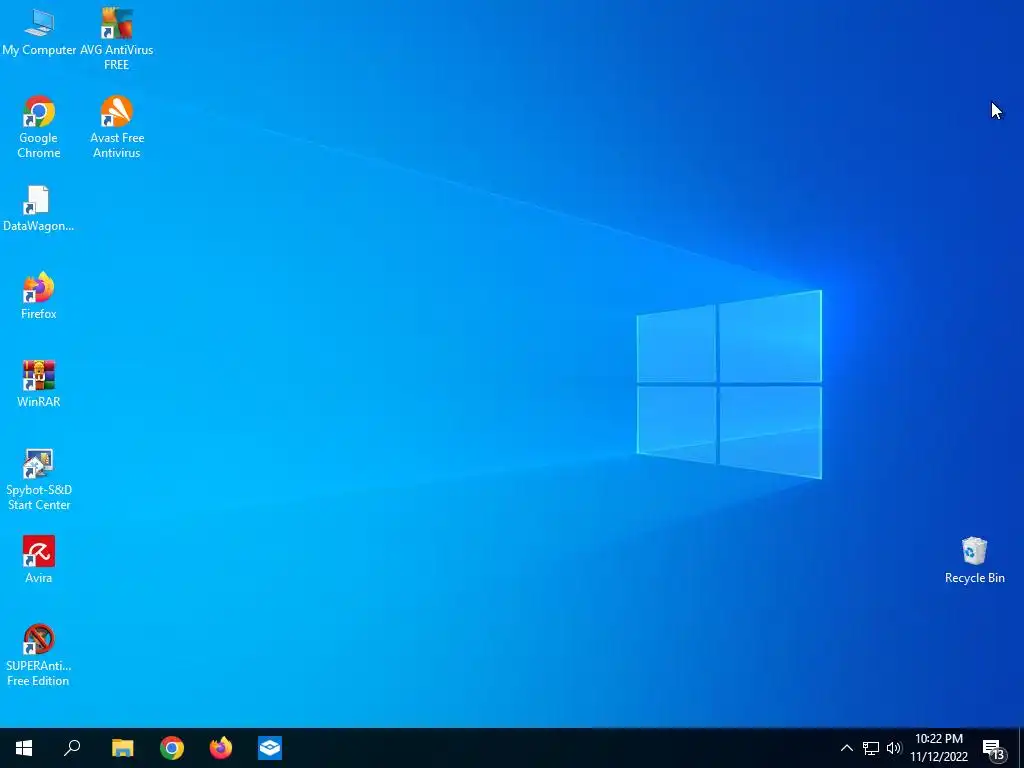This screenshot has height=768, width=1024.
Task: Open the notification center with 13 alerts
Action: (994, 750)
